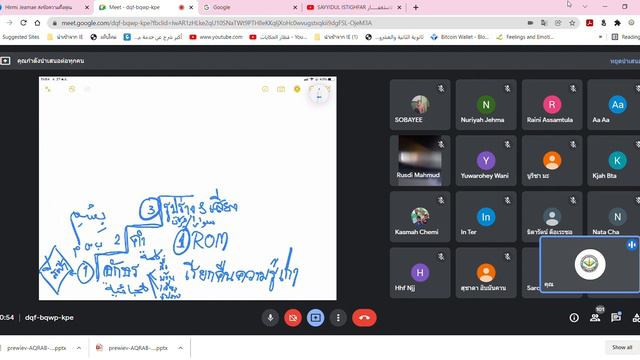The height and width of the screenshot is (360, 640).
Task: Click the presenting indicator icon in banner
Action: (x=5, y=61)
